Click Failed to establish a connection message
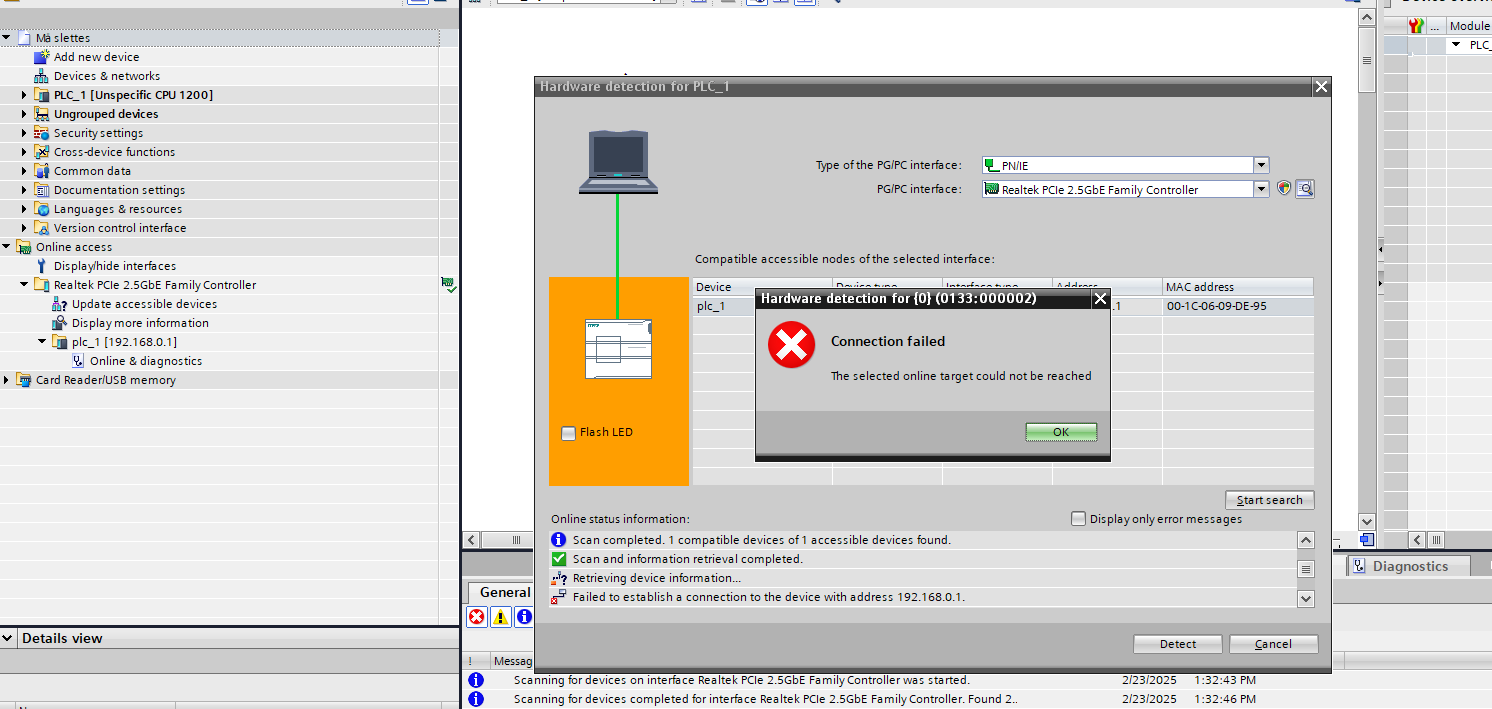This screenshot has height=709, width=1492. (x=768, y=597)
